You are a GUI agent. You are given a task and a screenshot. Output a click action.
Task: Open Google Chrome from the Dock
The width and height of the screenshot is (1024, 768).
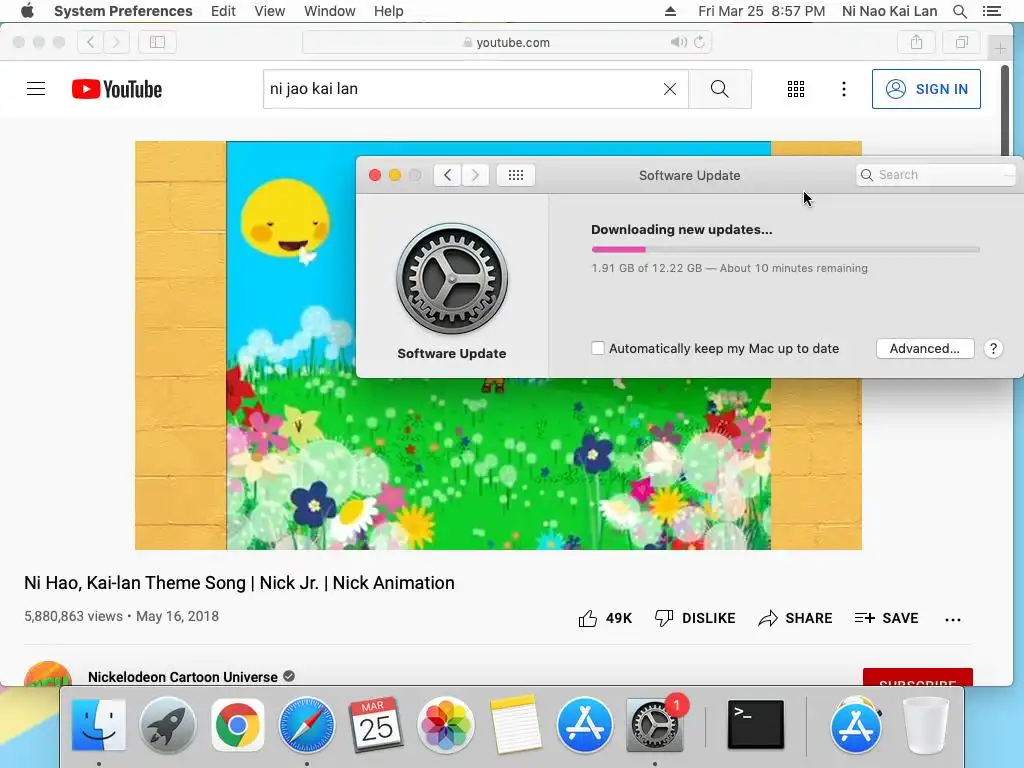pyautogui.click(x=237, y=725)
